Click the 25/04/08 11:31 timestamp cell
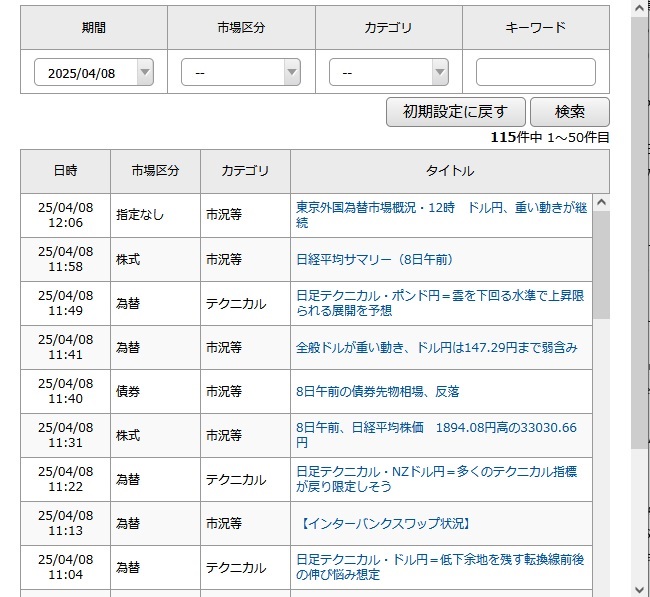This screenshot has height=597, width=650. 65,435
